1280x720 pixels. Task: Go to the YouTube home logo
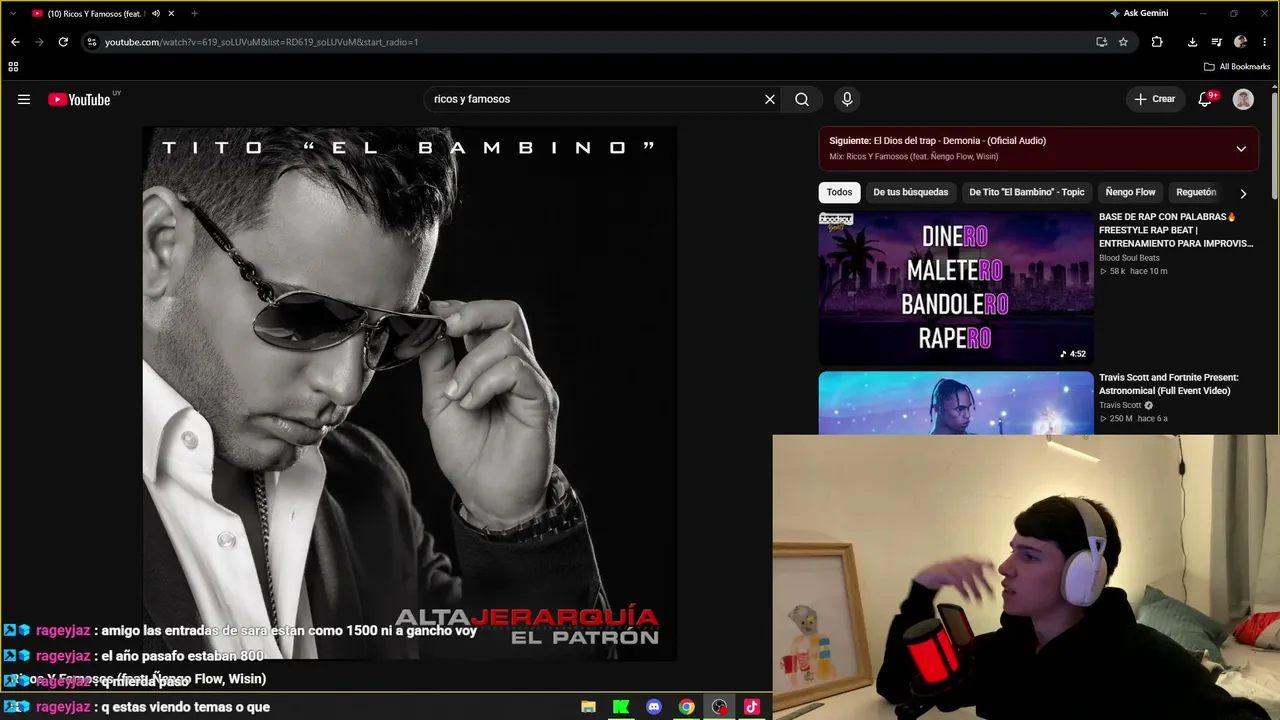click(79, 99)
